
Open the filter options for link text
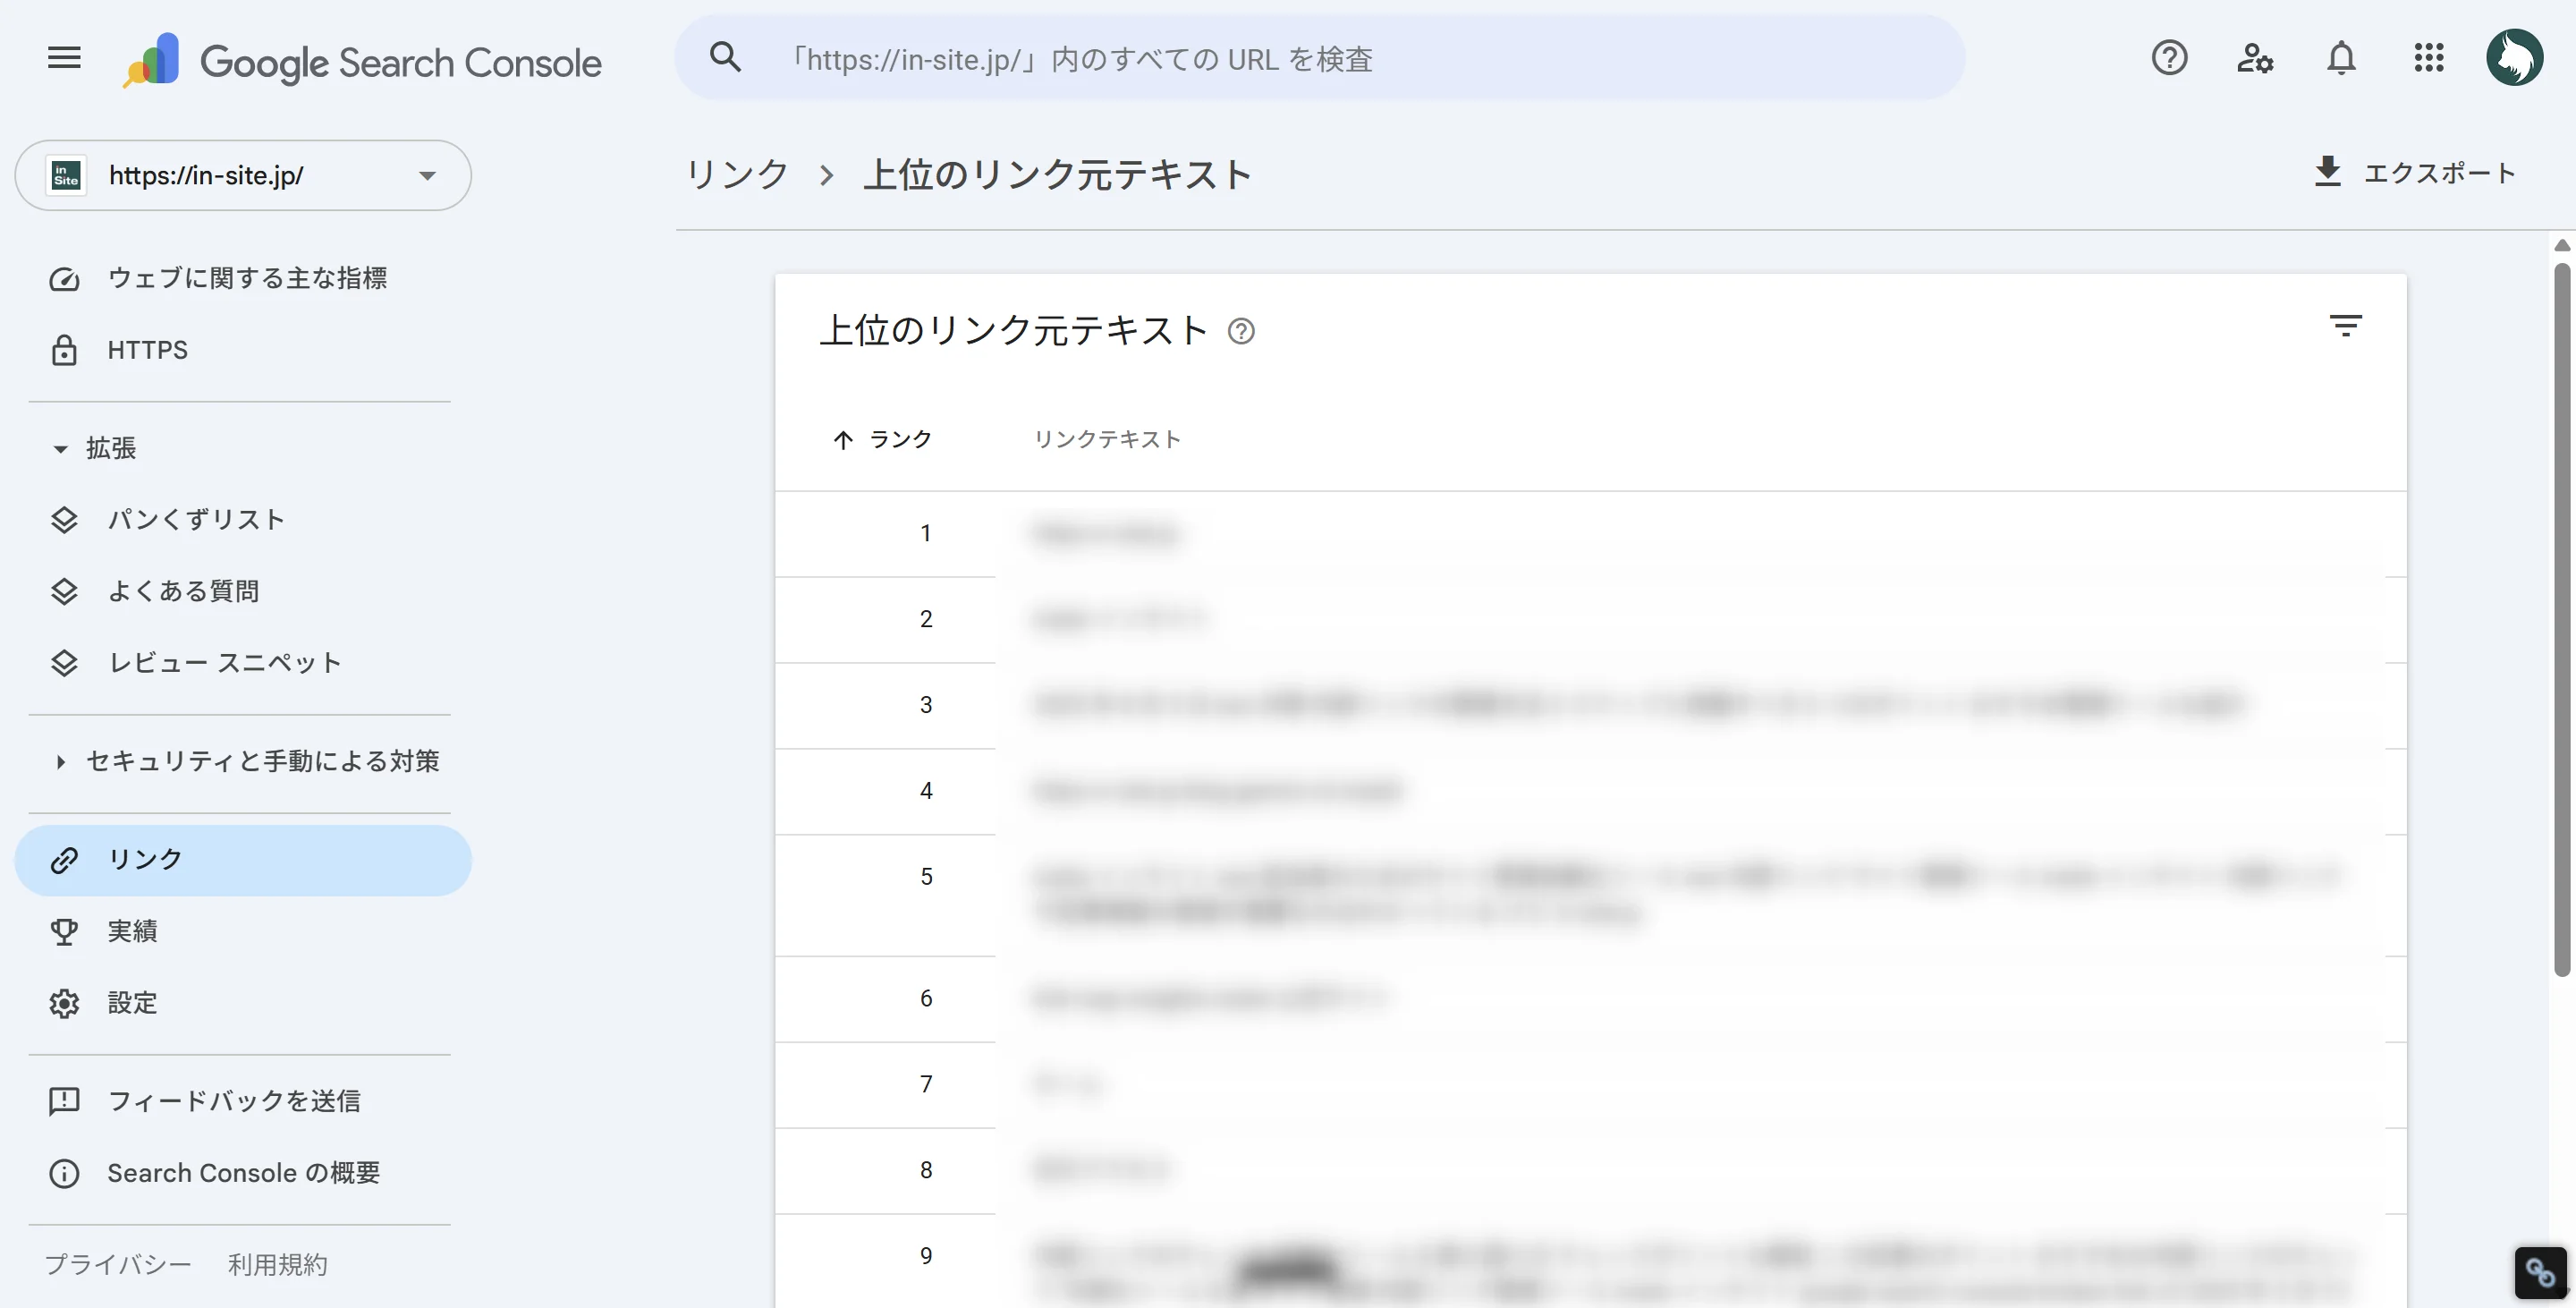pyautogui.click(x=2347, y=324)
